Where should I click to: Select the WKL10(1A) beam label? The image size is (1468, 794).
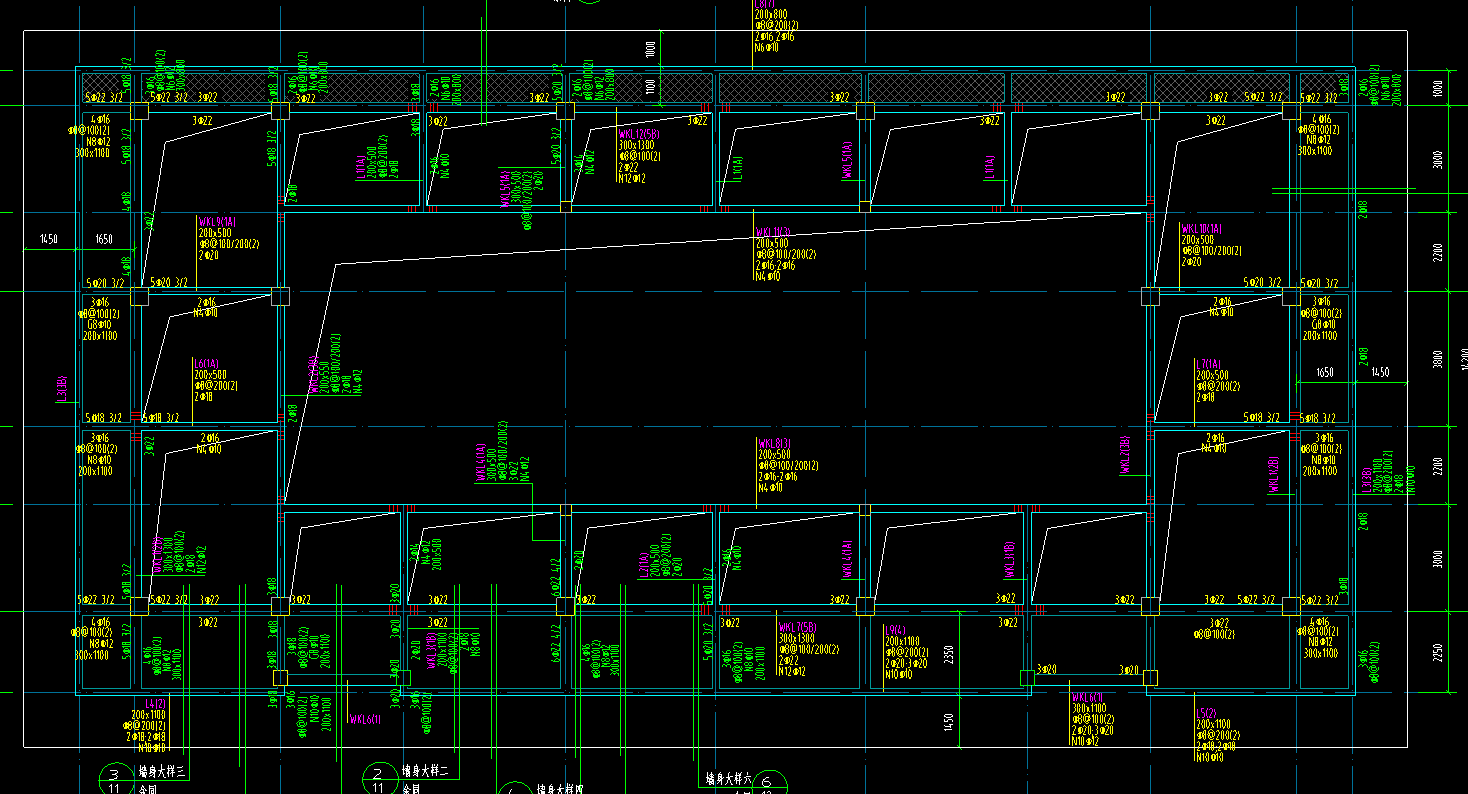point(1203,229)
